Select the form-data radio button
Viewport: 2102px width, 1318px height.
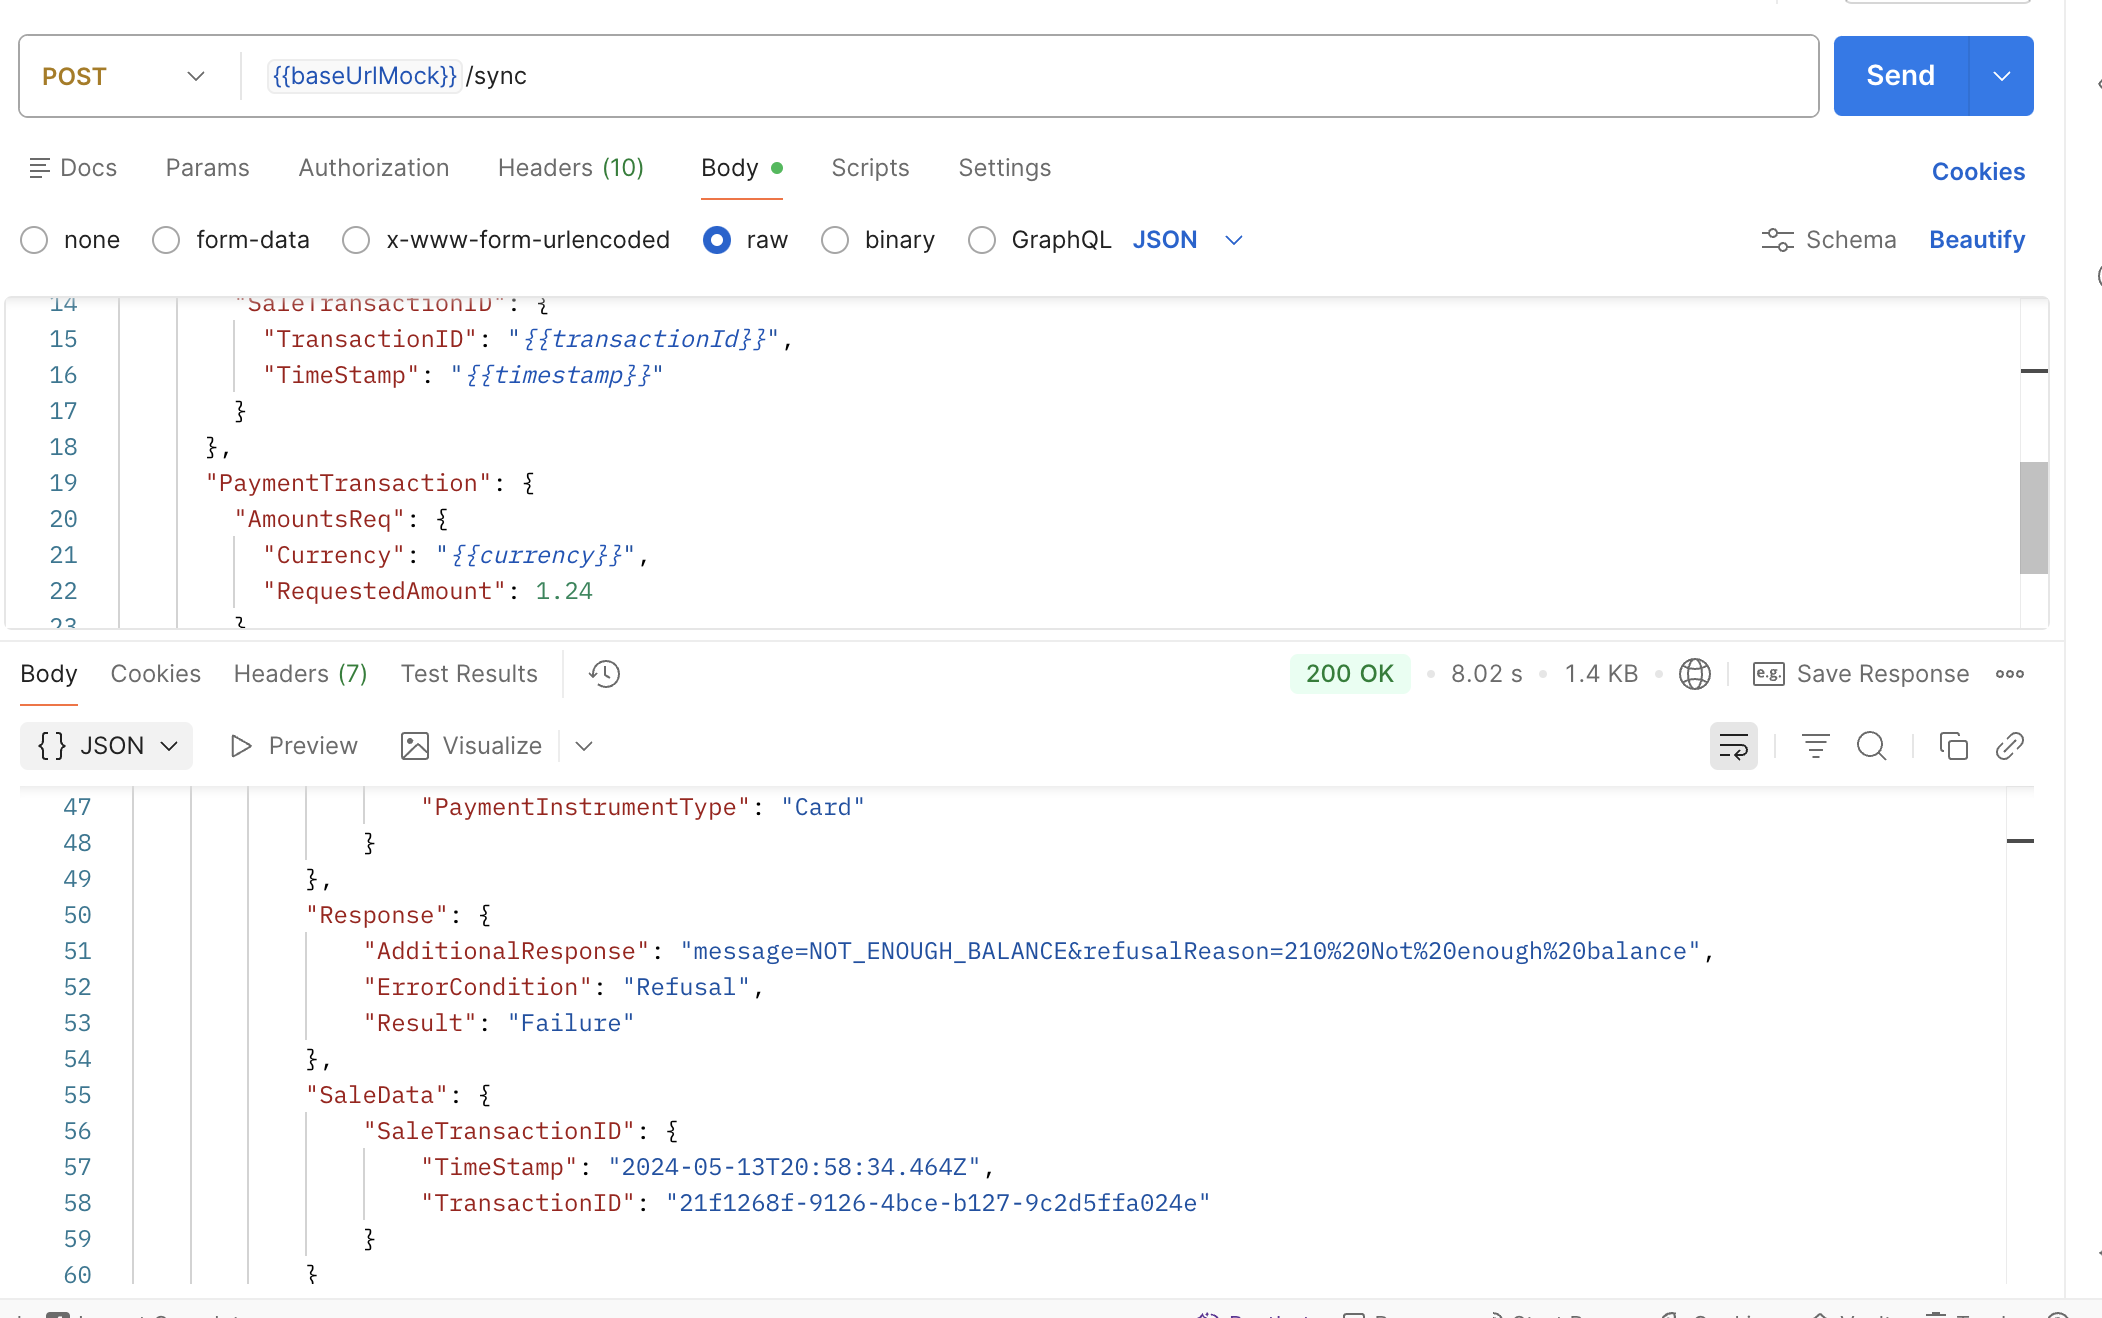[x=166, y=240]
